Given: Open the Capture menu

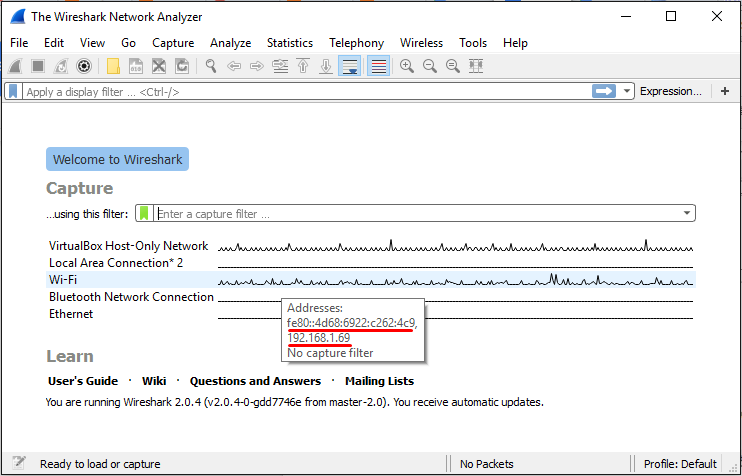Looking at the screenshot, I should pyautogui.click(x=173, y=43).
